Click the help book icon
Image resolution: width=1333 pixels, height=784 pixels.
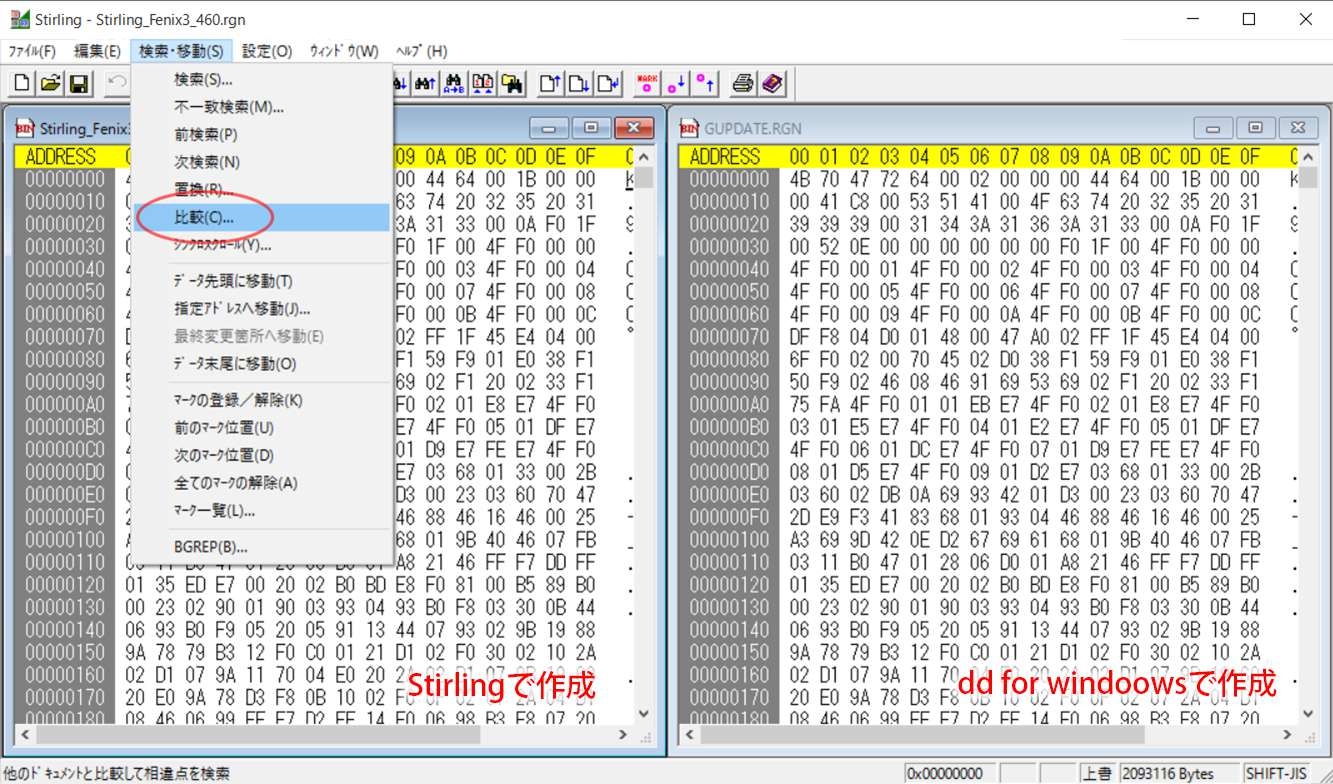pos(772,84)
